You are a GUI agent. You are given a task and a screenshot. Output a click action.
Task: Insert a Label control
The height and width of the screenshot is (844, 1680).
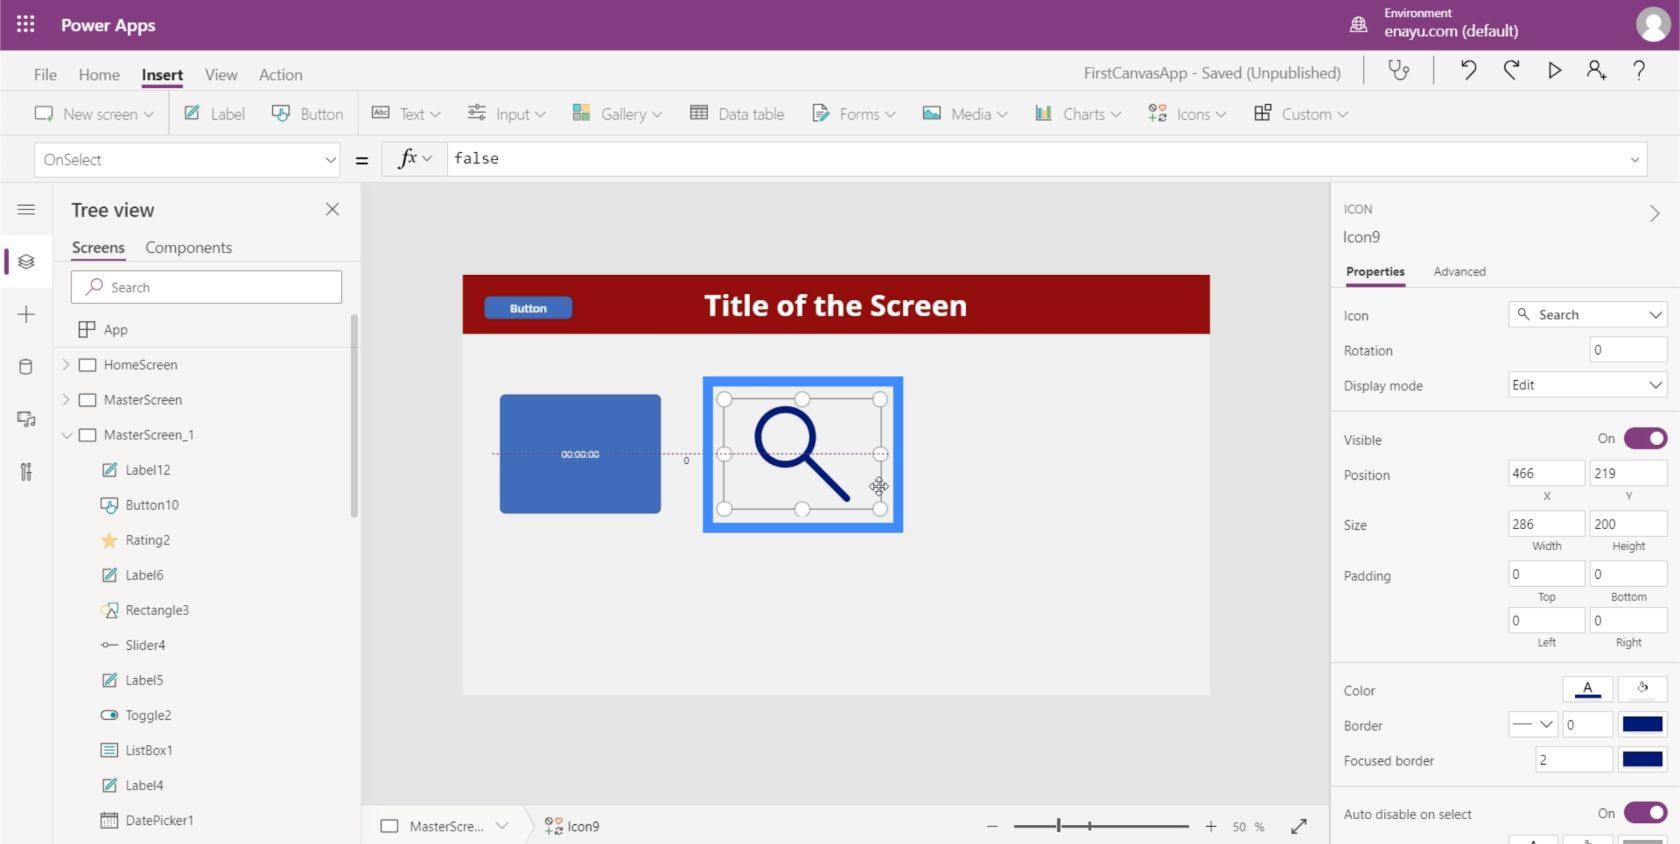[x=214, y=114]
